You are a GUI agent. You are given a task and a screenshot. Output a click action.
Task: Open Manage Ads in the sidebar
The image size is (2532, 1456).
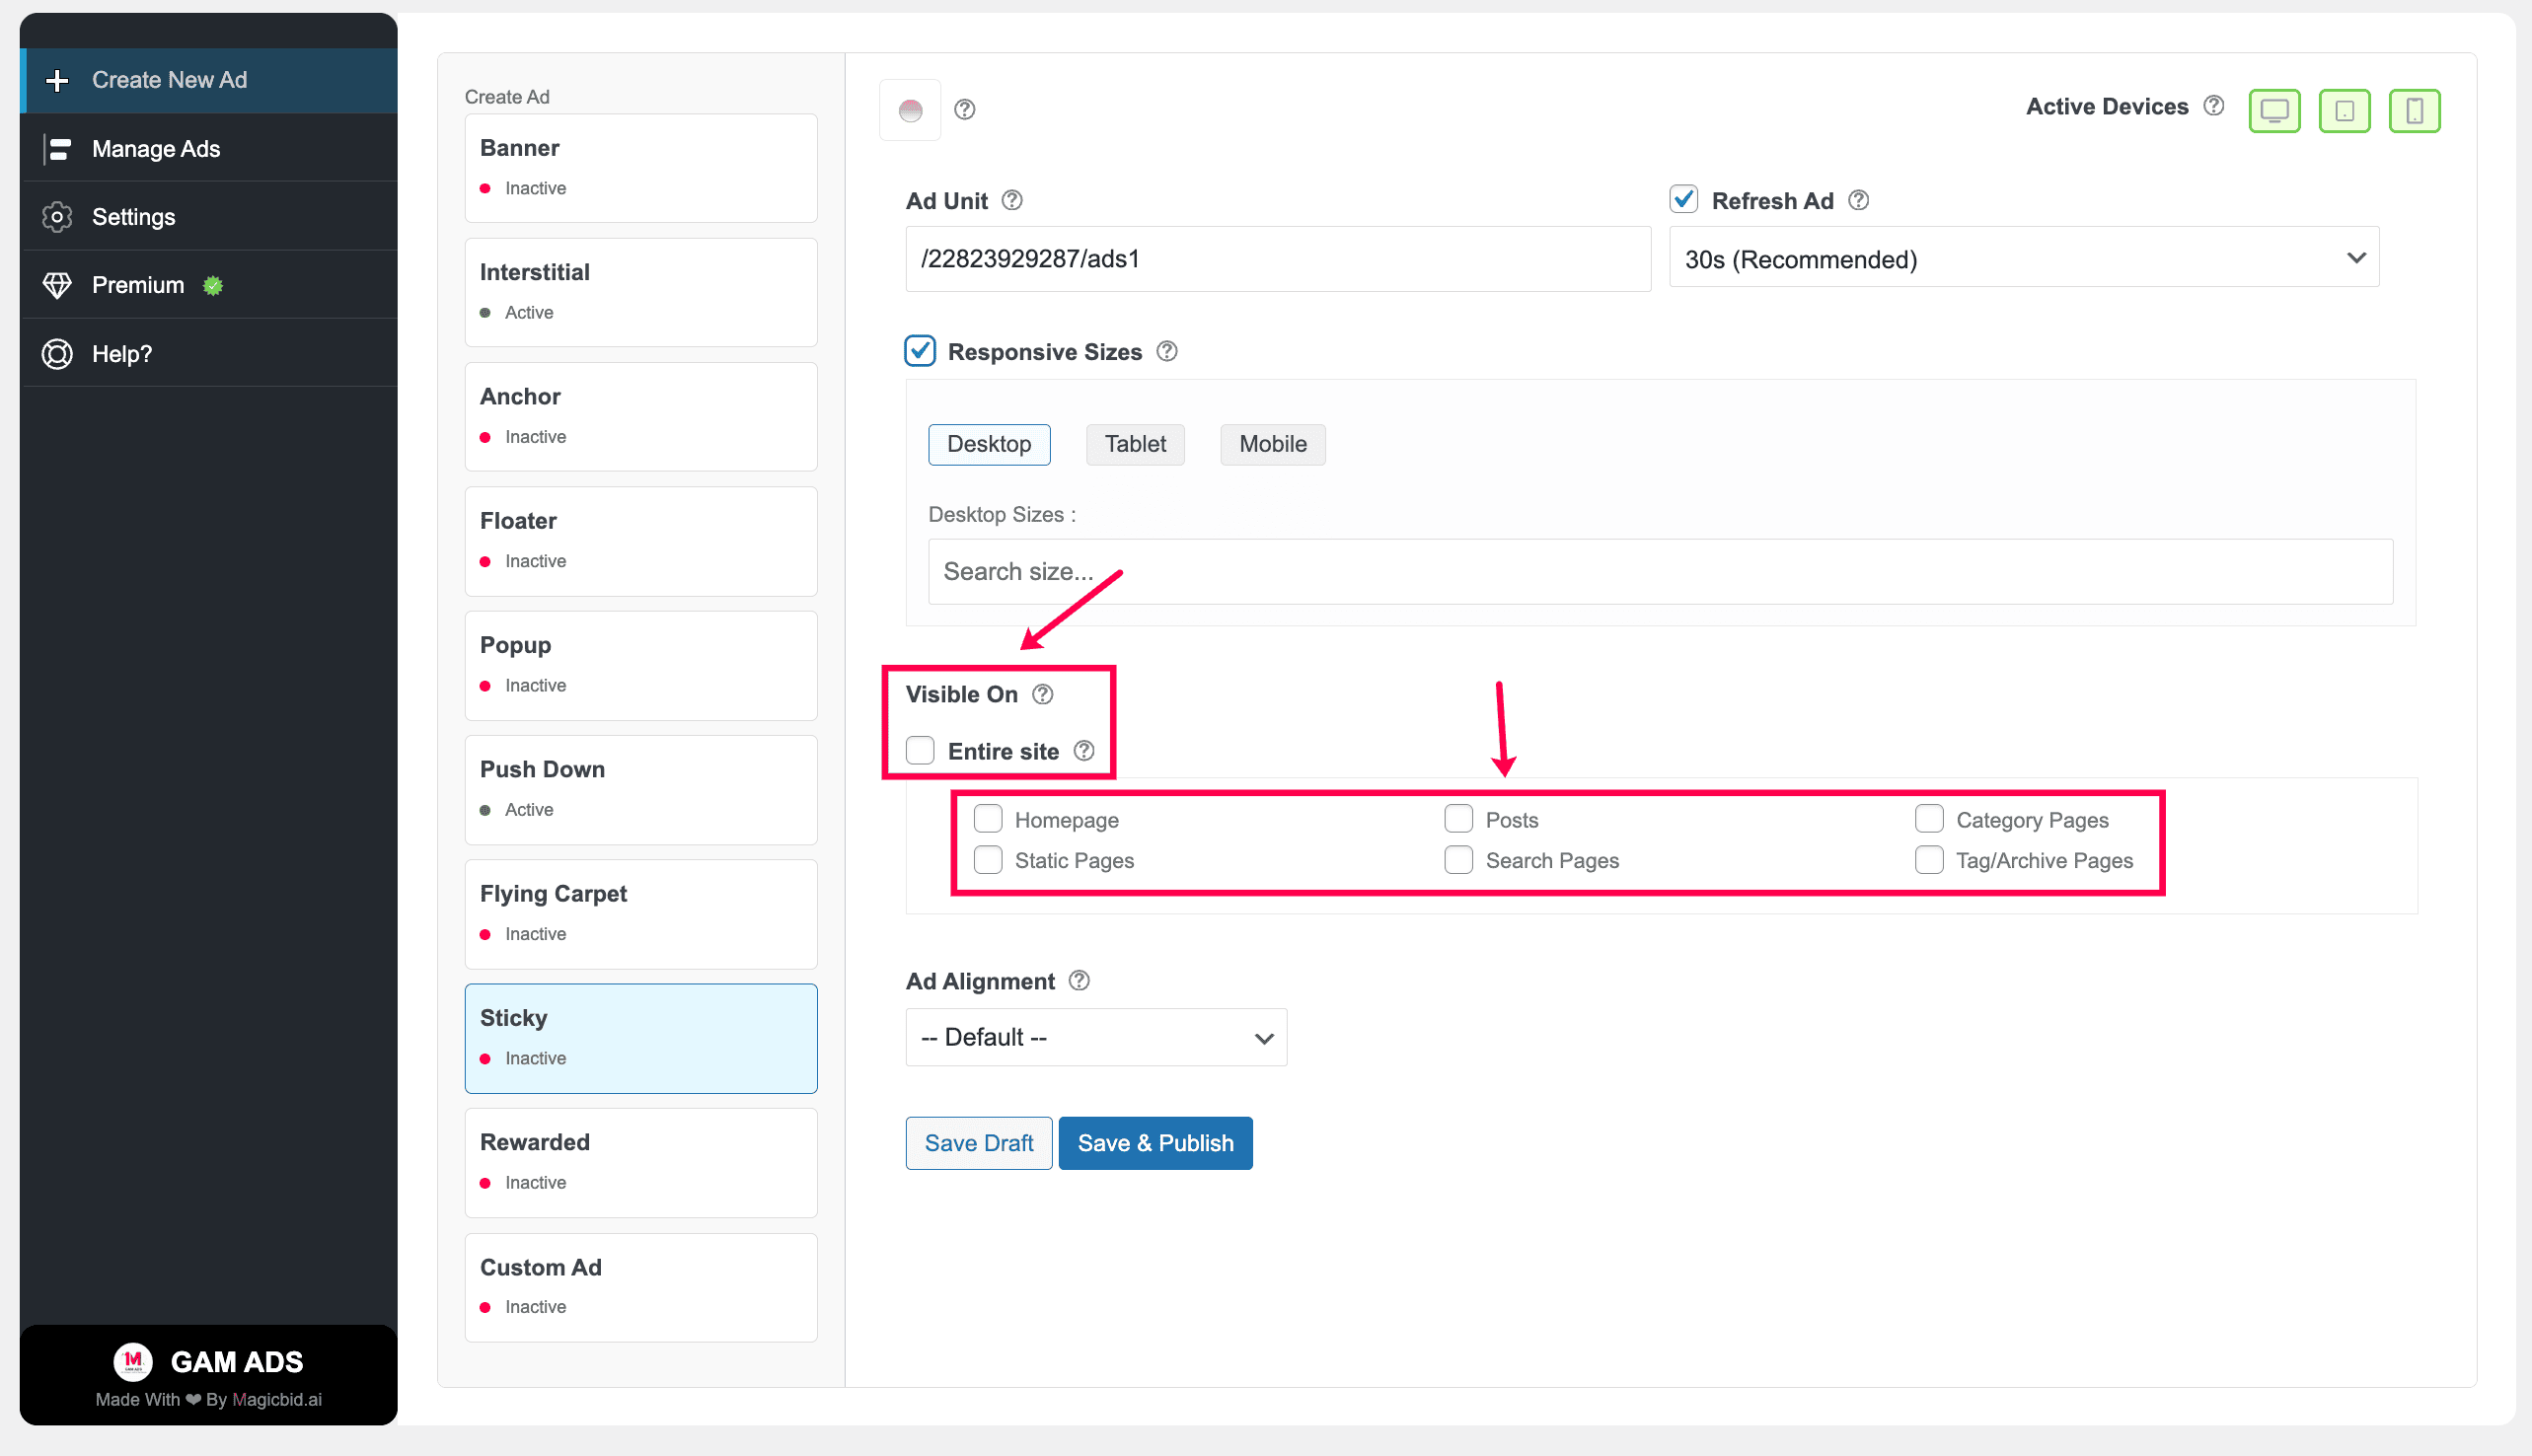click(x=209, y=149)
